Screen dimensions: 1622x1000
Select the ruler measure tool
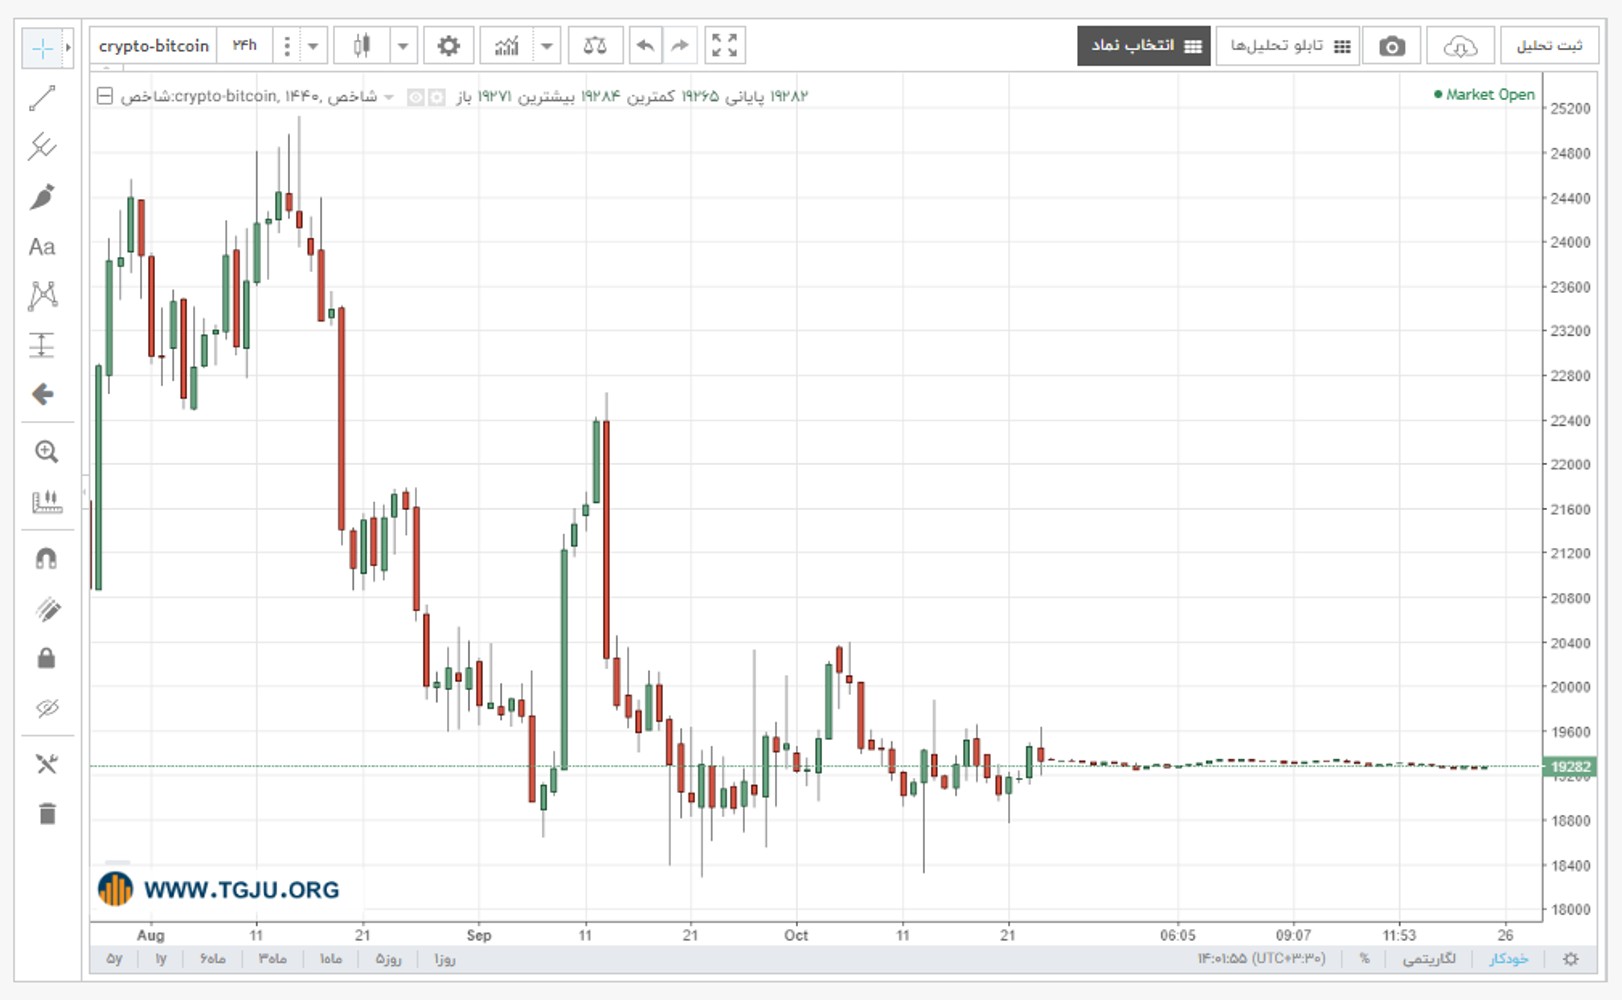46,501
